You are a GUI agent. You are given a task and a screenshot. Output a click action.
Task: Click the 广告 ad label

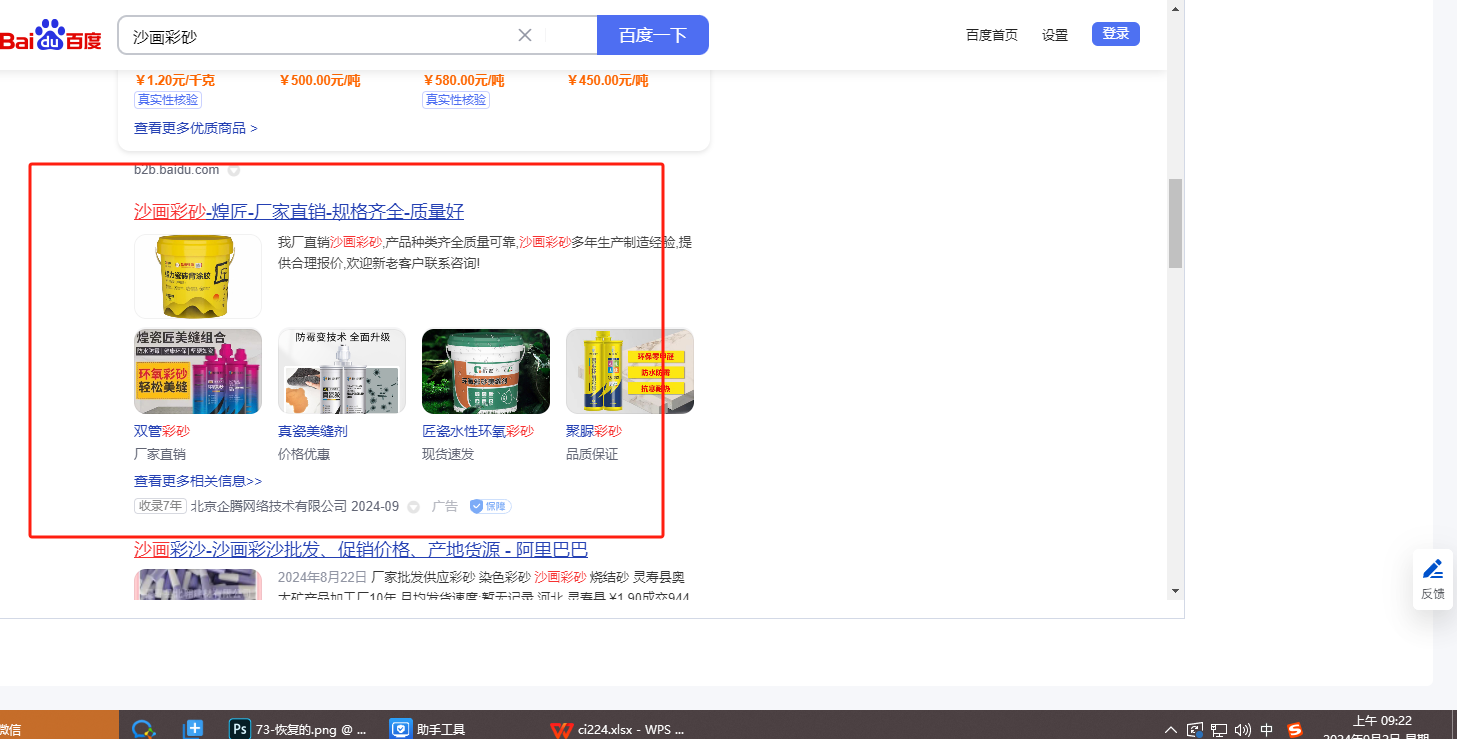click(x=445, y=506)
